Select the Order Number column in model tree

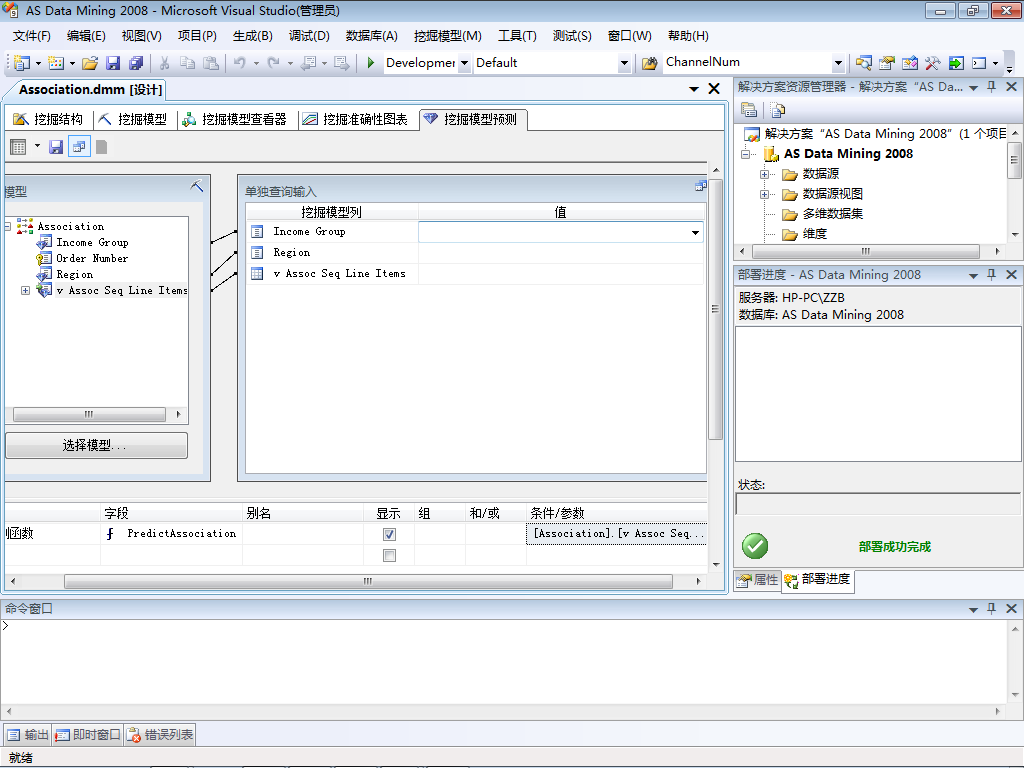point(91,259)
